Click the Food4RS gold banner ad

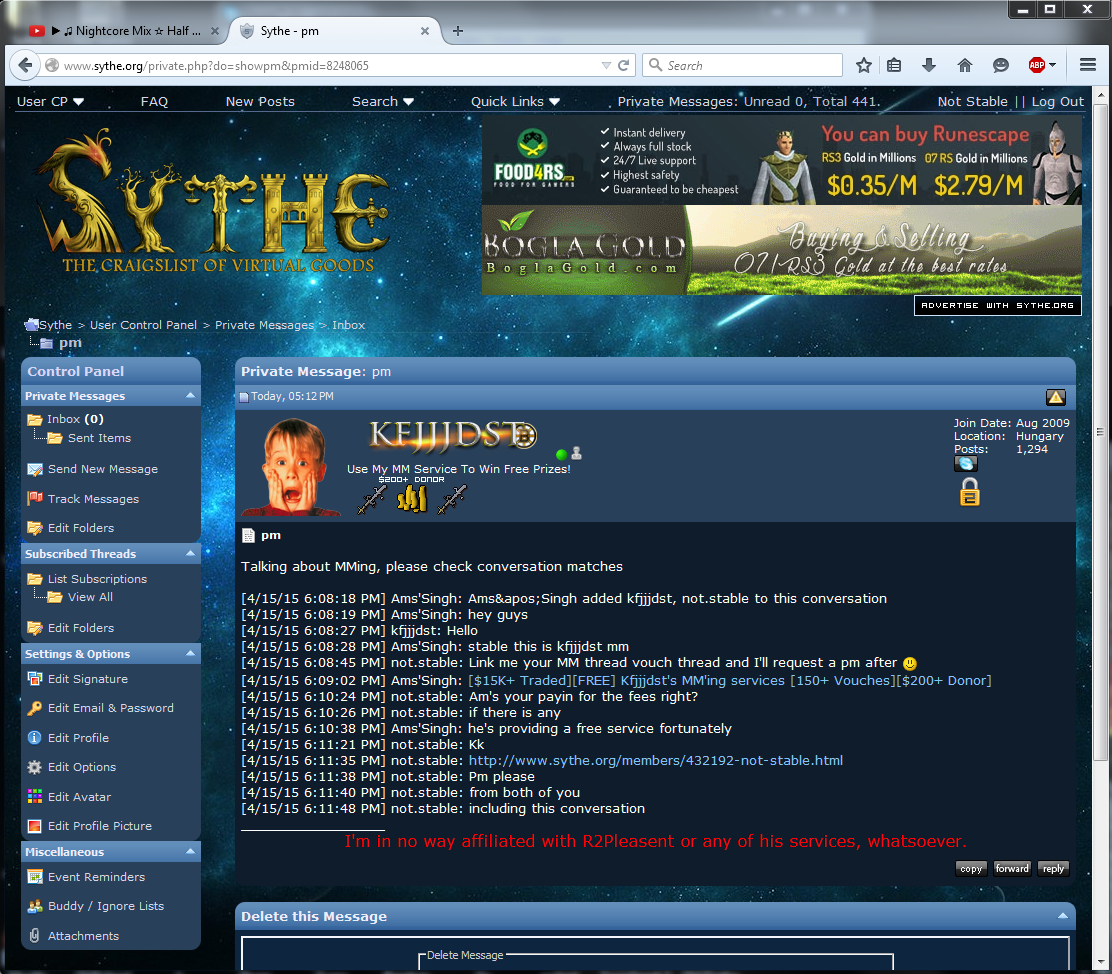(782, 160)
